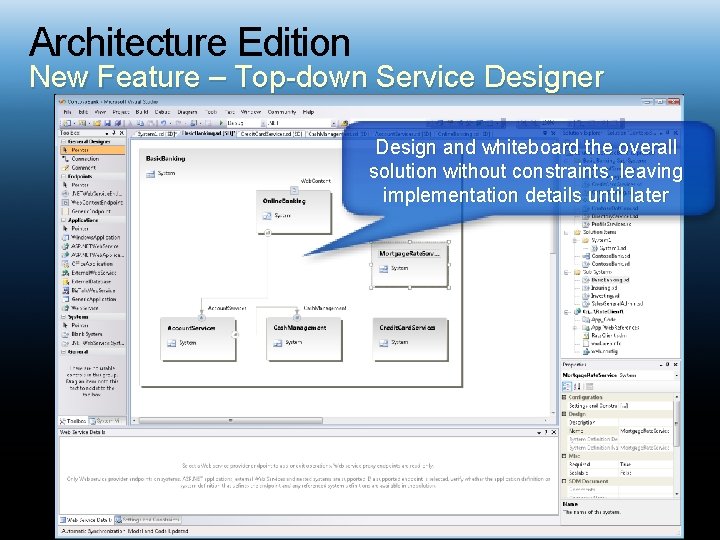Click the Save icon in the toolbar
The image size is (720, 540).
pyautogui.click(x=107, y=123)
